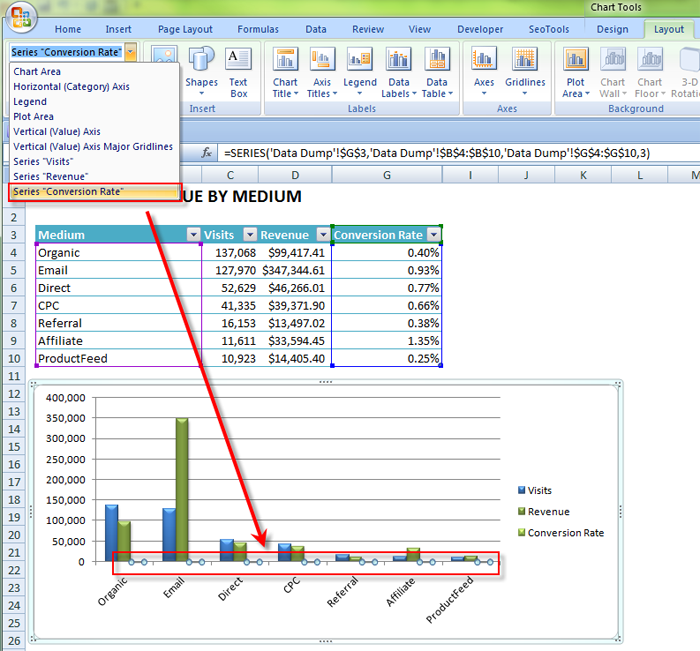The width and height of the screenshot is (700, 651).
Task: Switch to the chart Design tab
Action: 612,29
